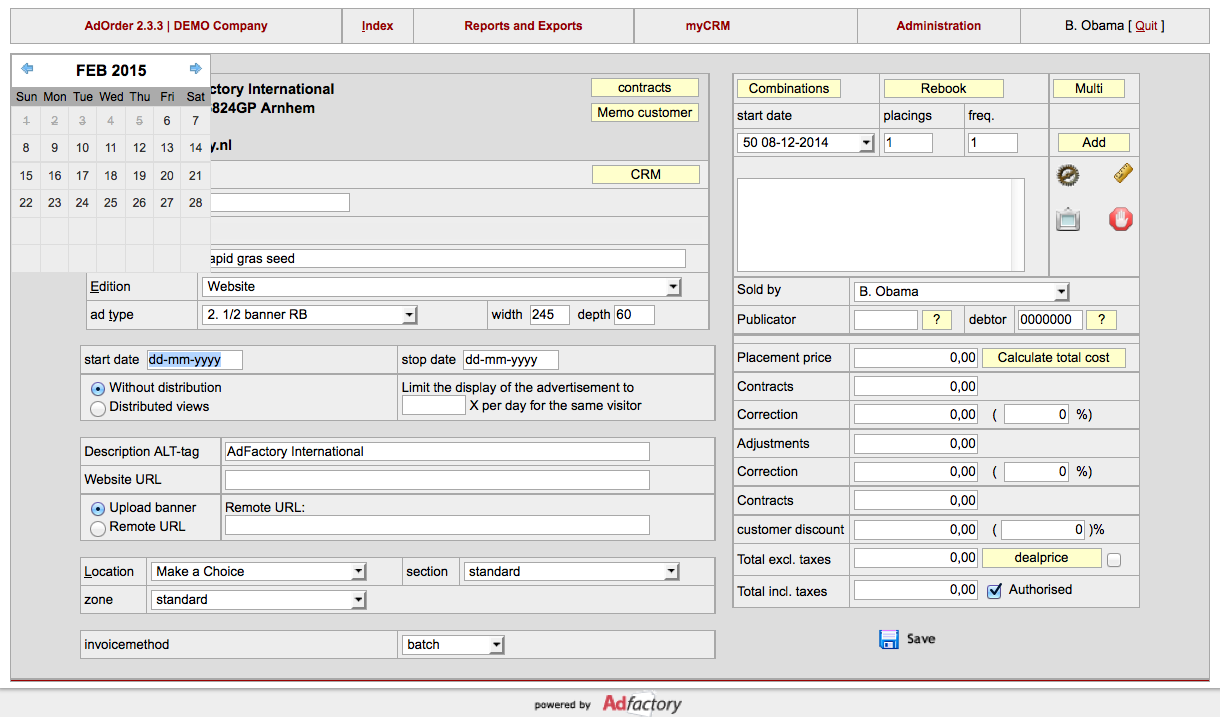Click the Website URL input field
Viewport: 1220px width, 717px height.
tap(437, 480)
